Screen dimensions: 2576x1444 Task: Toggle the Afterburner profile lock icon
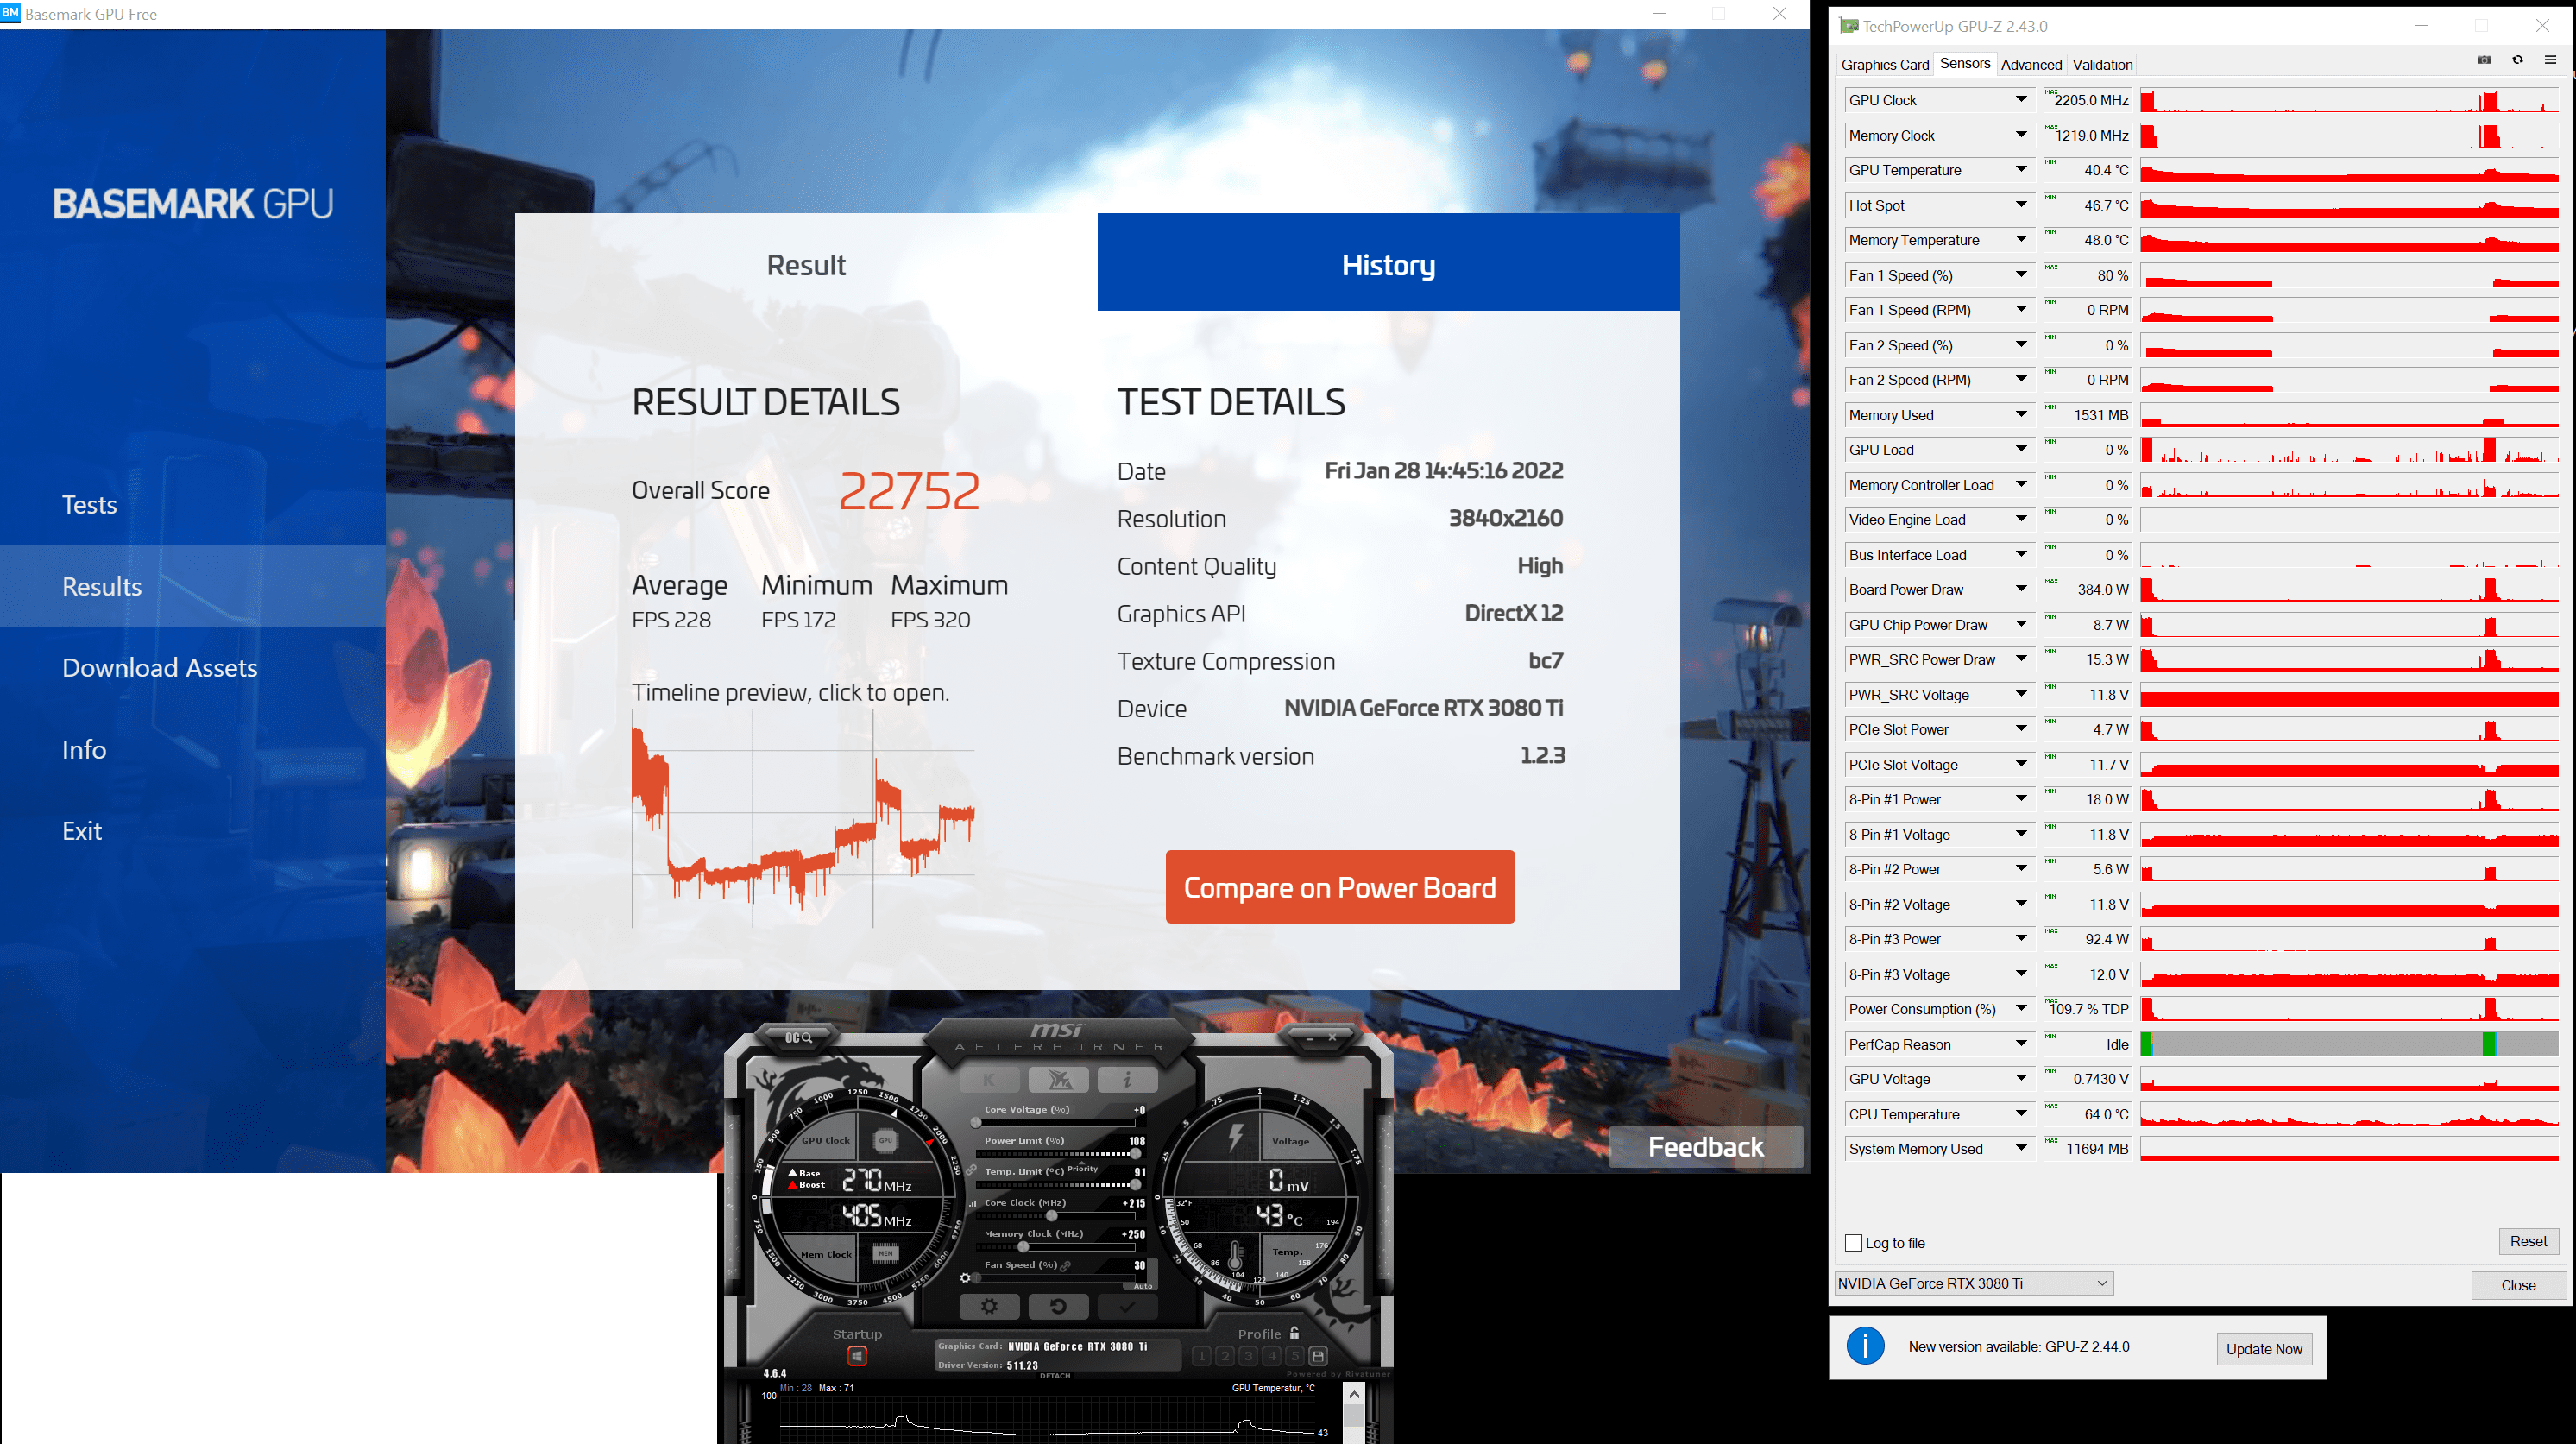click(1294, 1333)
